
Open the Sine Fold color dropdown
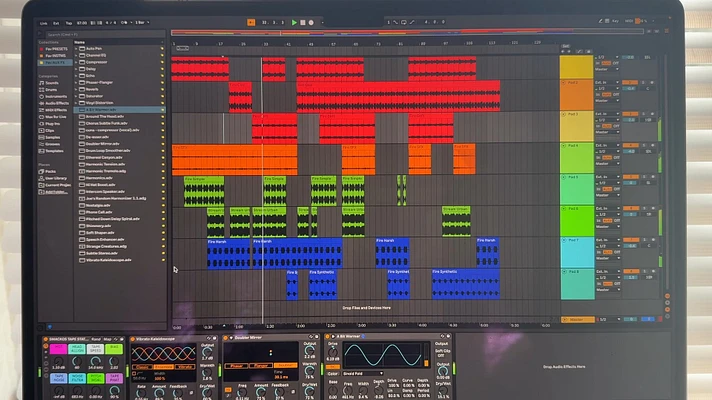pyautogui.click(x=362, y=373)
